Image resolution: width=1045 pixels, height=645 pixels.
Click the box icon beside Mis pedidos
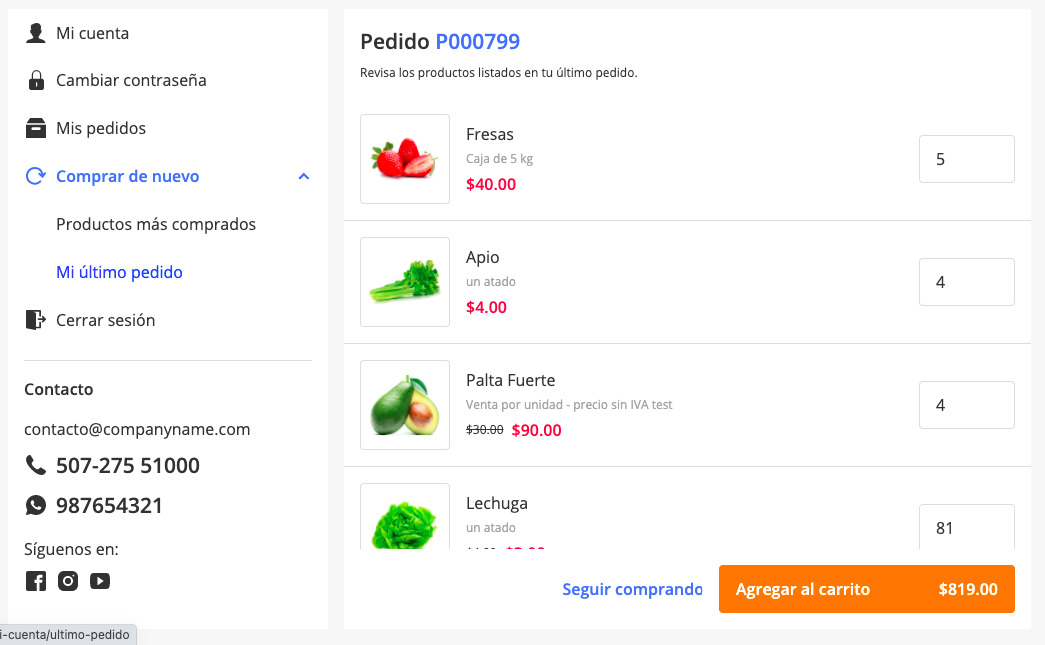point(36,128)
